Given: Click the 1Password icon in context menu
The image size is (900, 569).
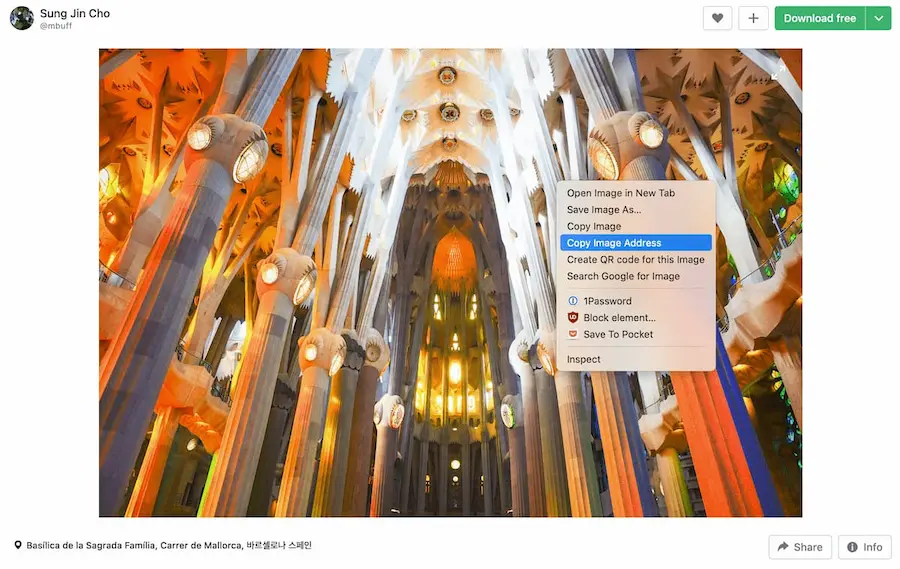Looking at the screenshot, I should pos(573,301).
